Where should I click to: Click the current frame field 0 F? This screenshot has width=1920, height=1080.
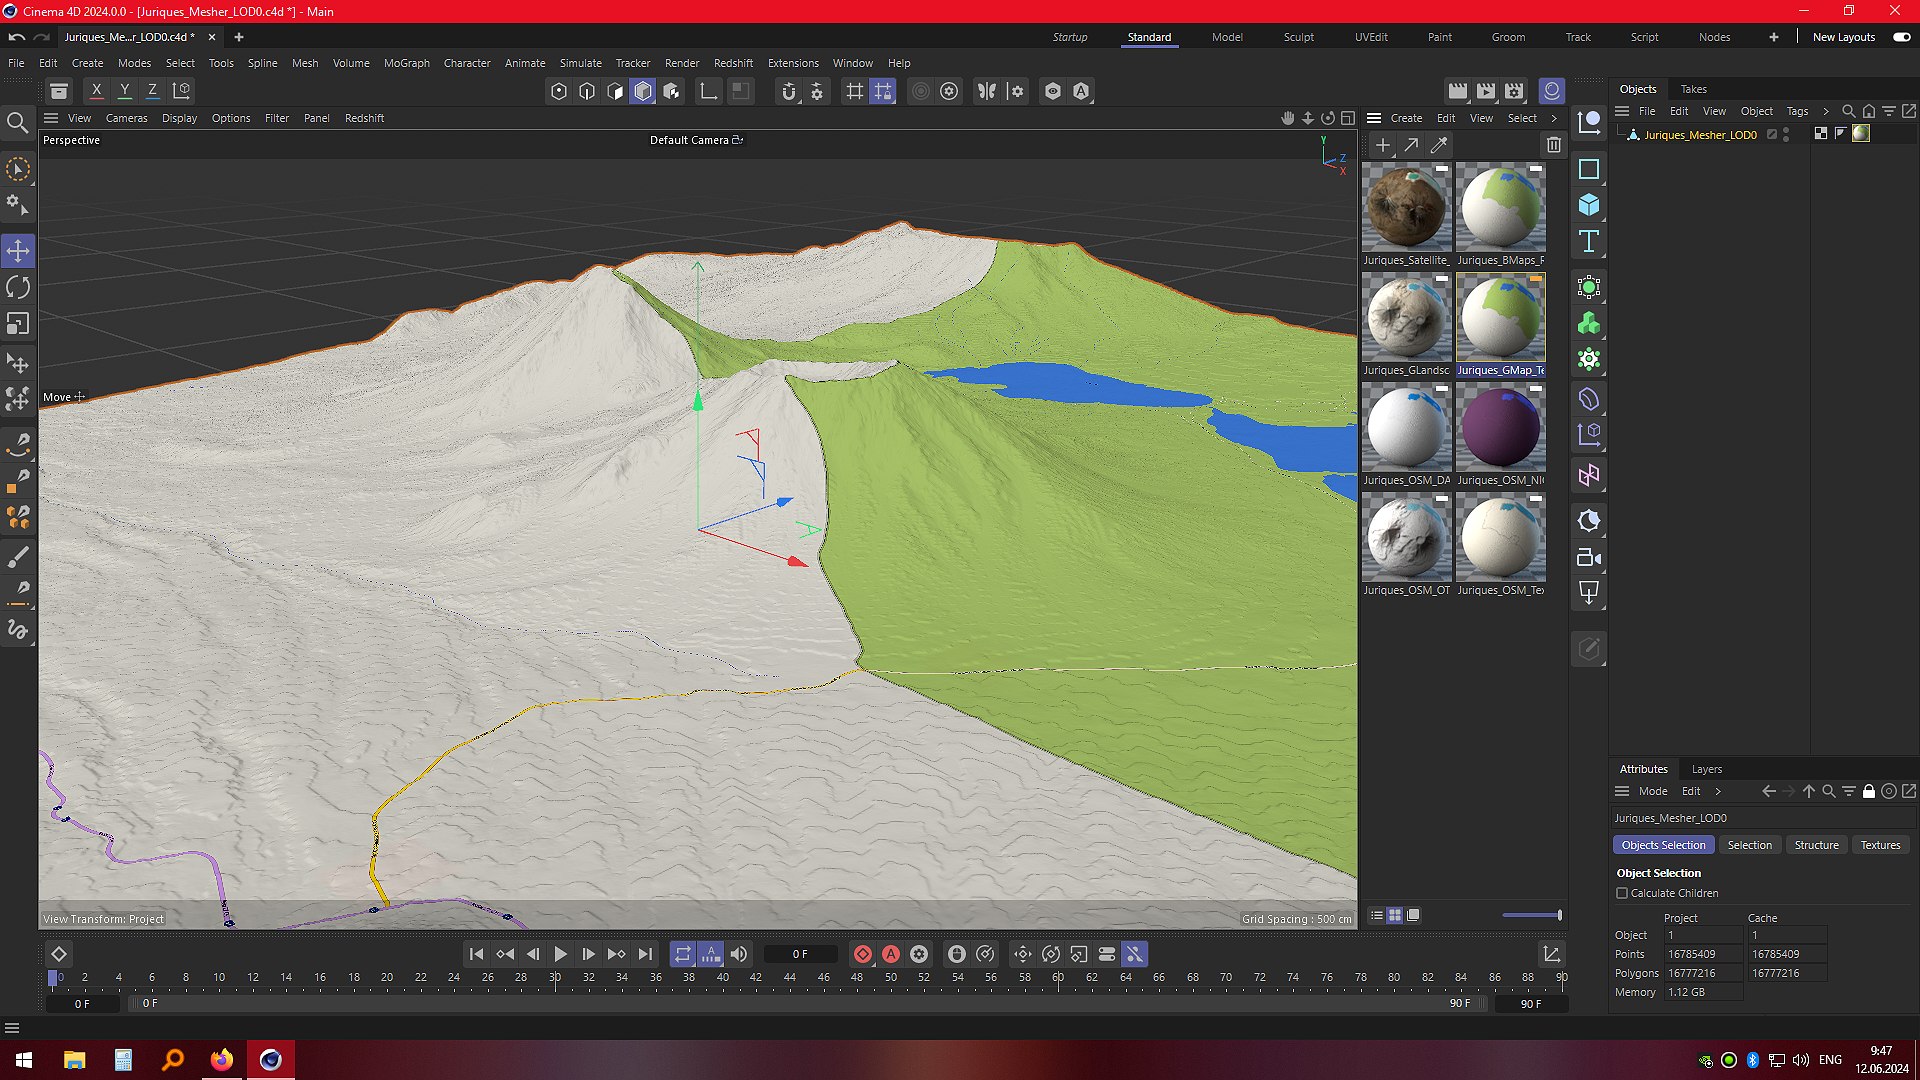pos(800,954)
